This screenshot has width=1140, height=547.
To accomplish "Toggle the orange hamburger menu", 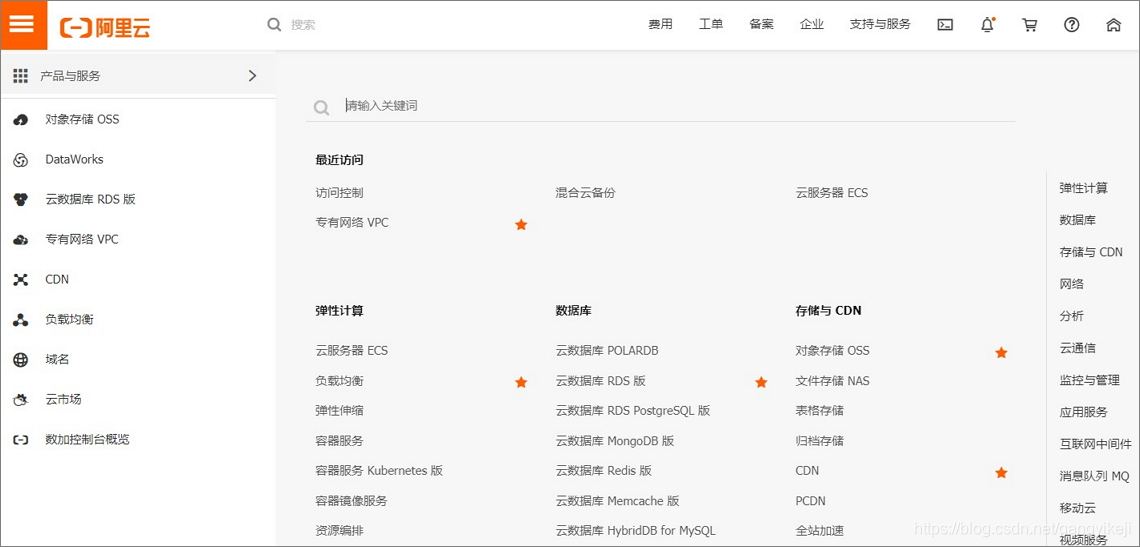I will pos(23,25).
